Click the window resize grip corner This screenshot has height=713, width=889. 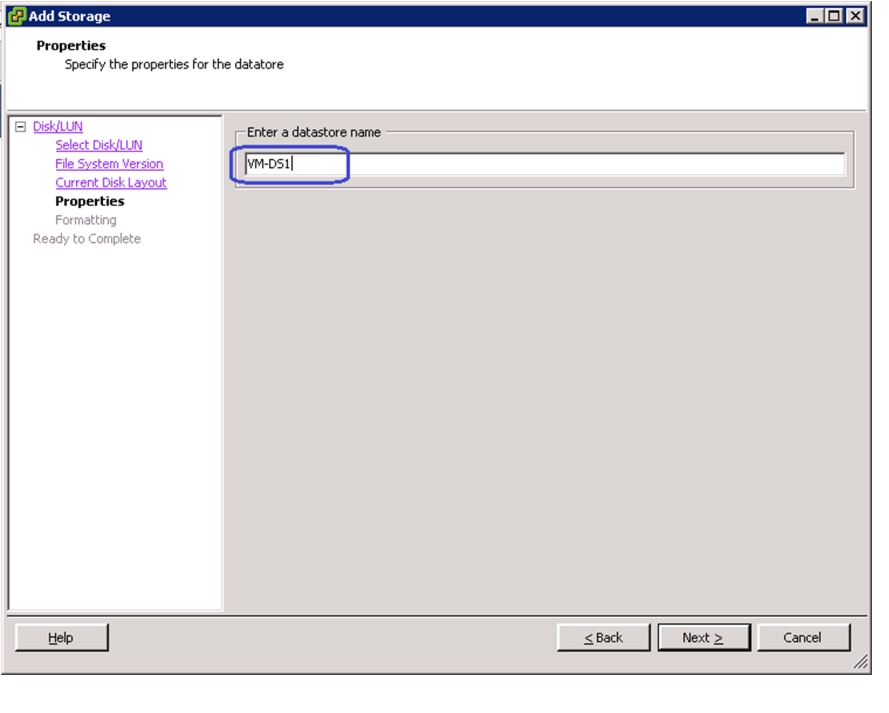tap(861, 662)
